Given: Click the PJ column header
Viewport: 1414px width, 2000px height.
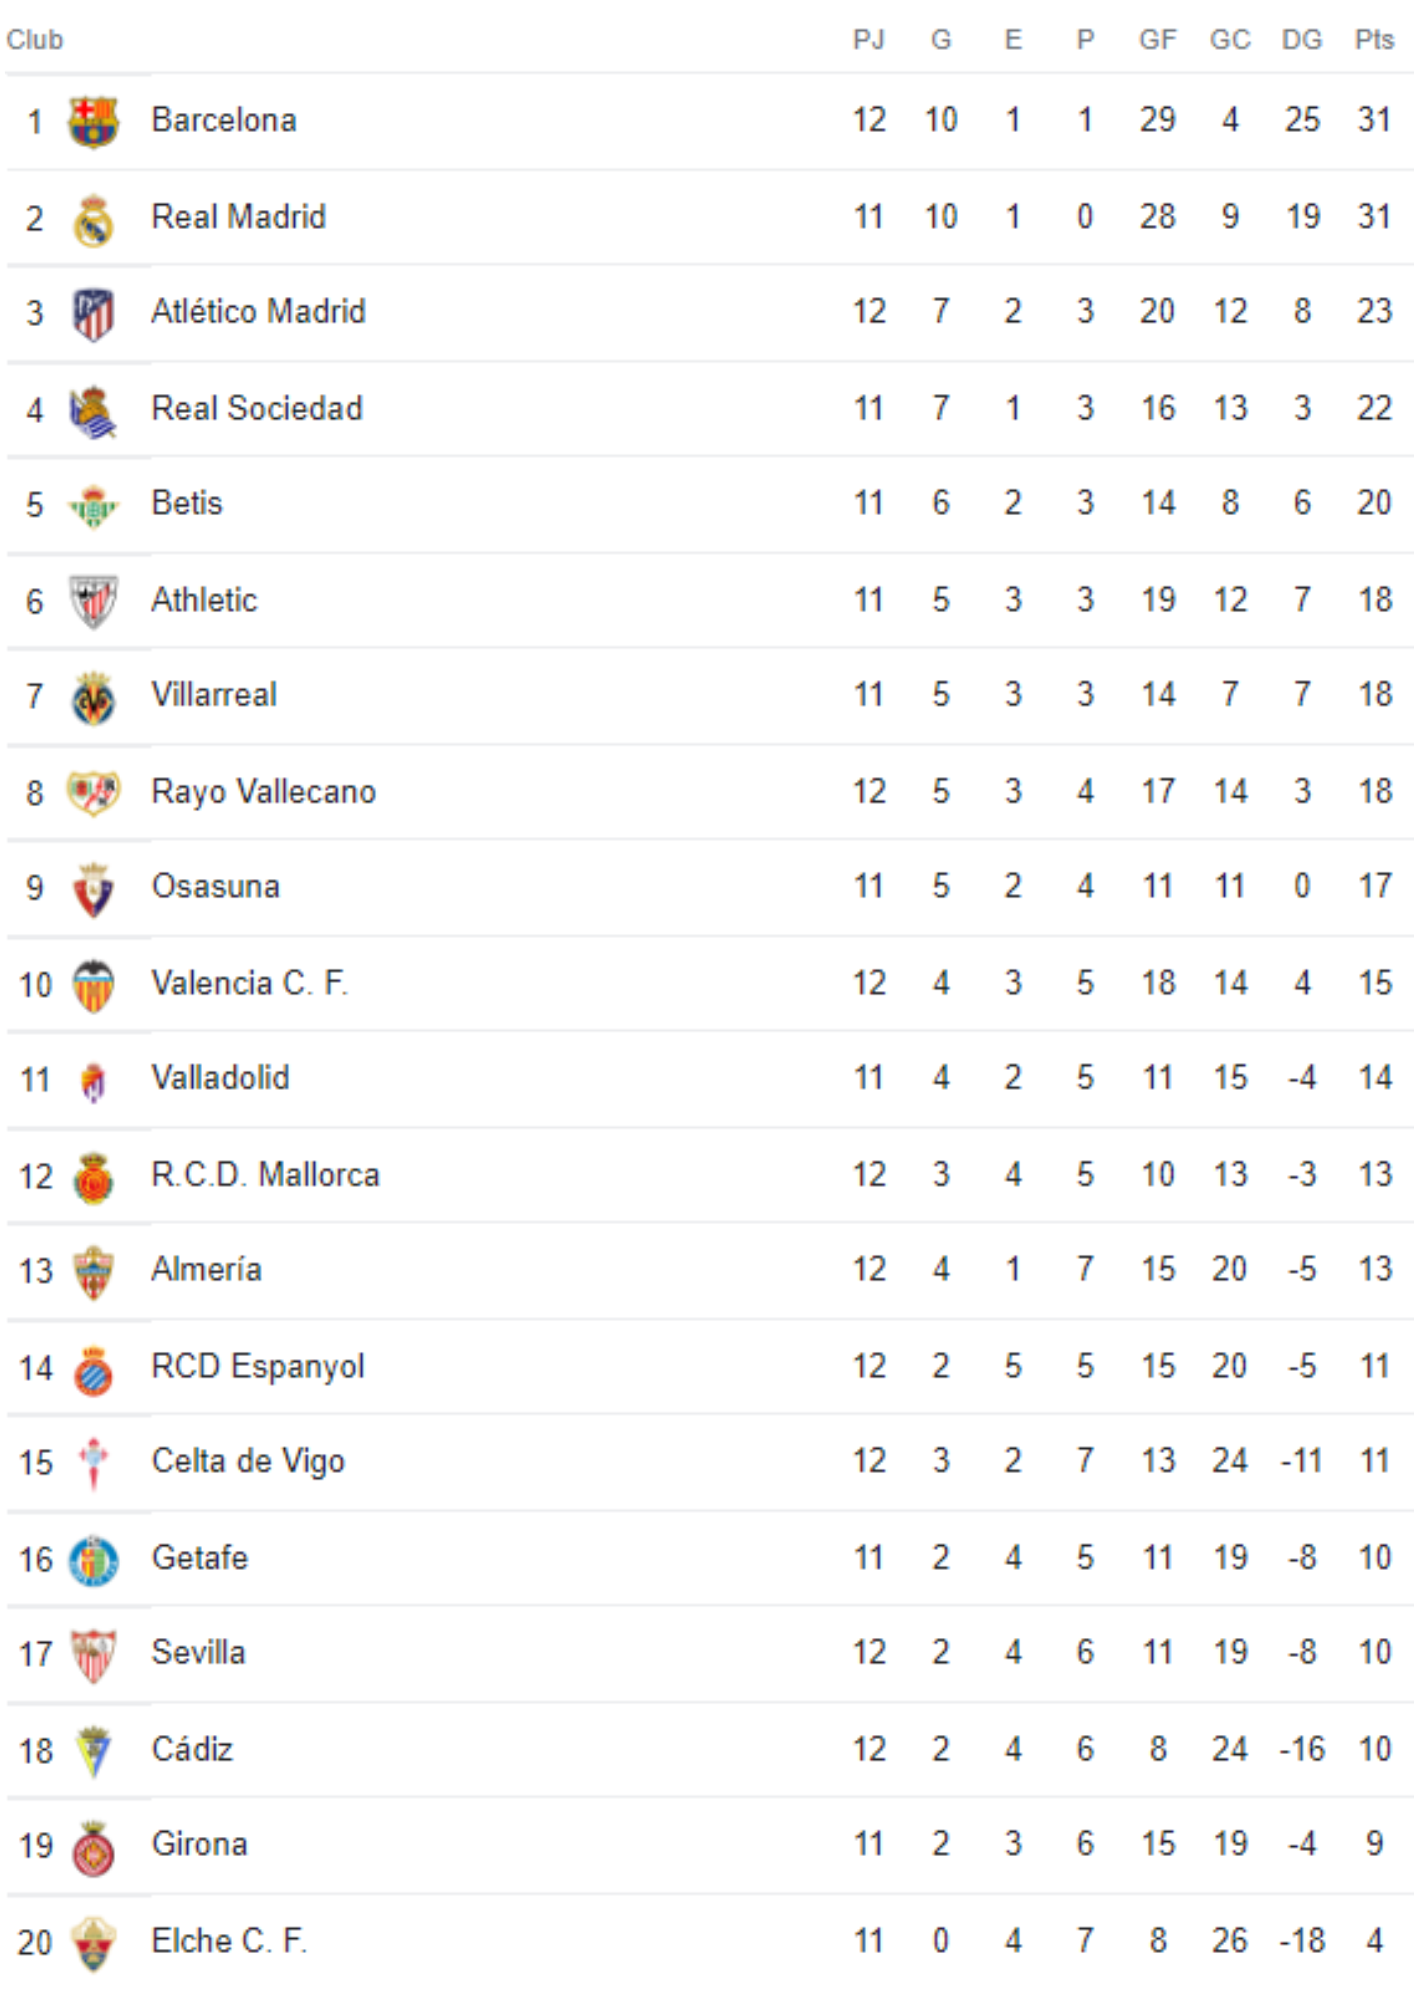Looking at the screenshot, I should pyautogui.click(x=868, y=39).
